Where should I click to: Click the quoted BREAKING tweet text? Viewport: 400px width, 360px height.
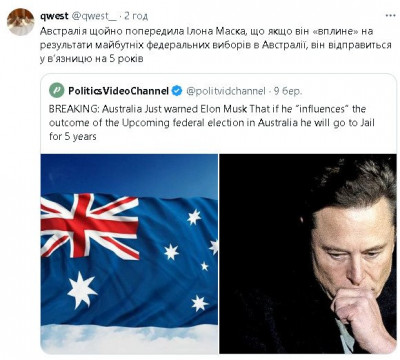tap(212, 123)
